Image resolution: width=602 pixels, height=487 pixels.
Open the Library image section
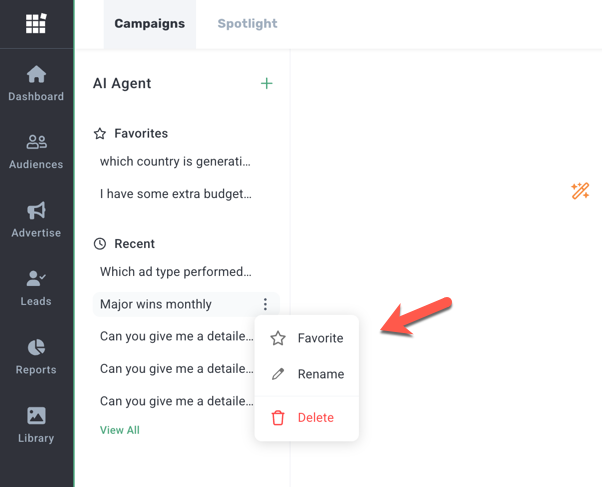point(36,425)
